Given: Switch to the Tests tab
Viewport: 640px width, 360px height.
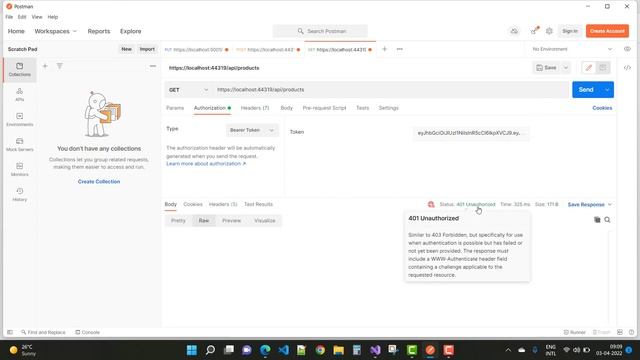Looking at the screenshot, I should 362,108.
